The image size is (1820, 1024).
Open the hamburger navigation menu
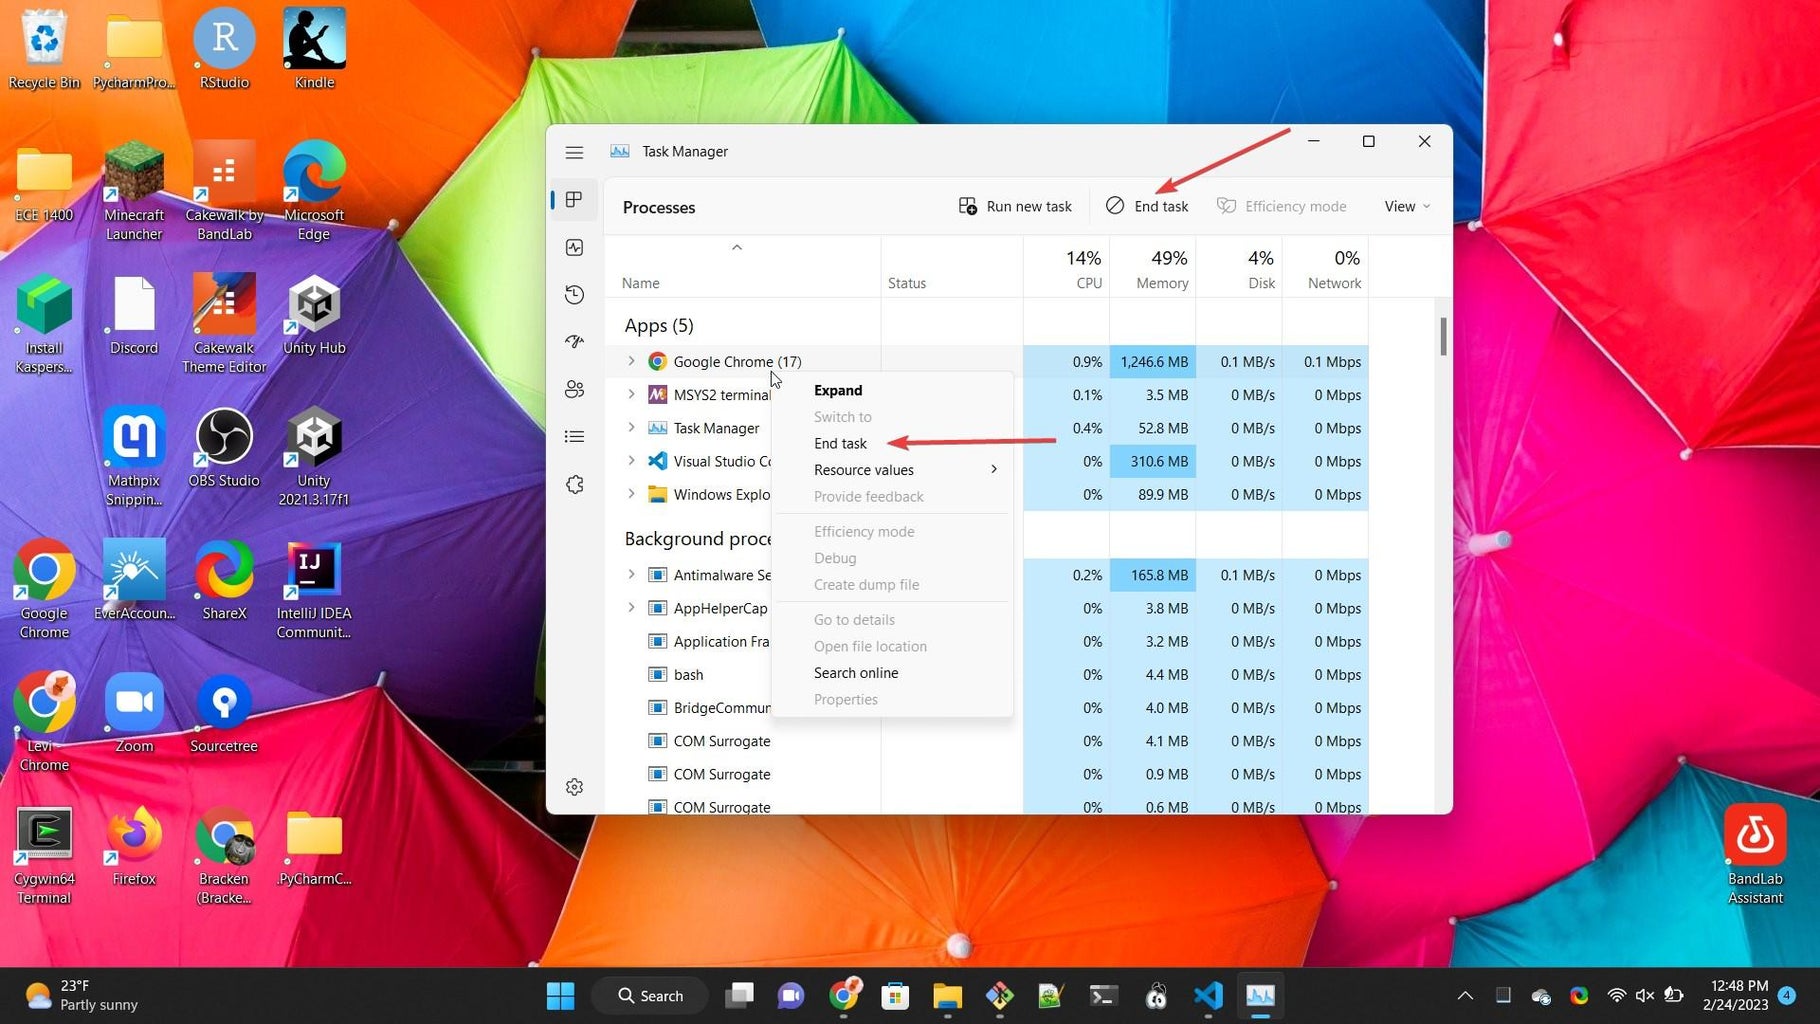[x=574, y=152]
